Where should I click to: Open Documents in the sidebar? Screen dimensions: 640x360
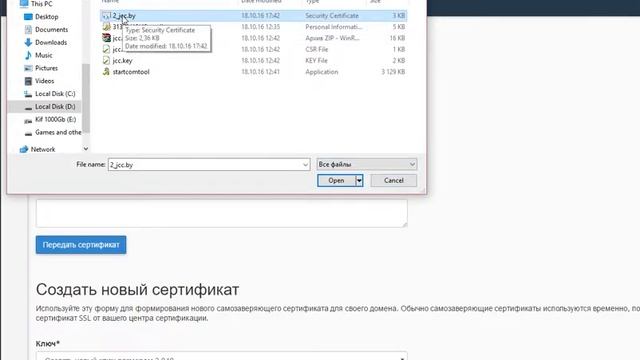click(51, 29)
